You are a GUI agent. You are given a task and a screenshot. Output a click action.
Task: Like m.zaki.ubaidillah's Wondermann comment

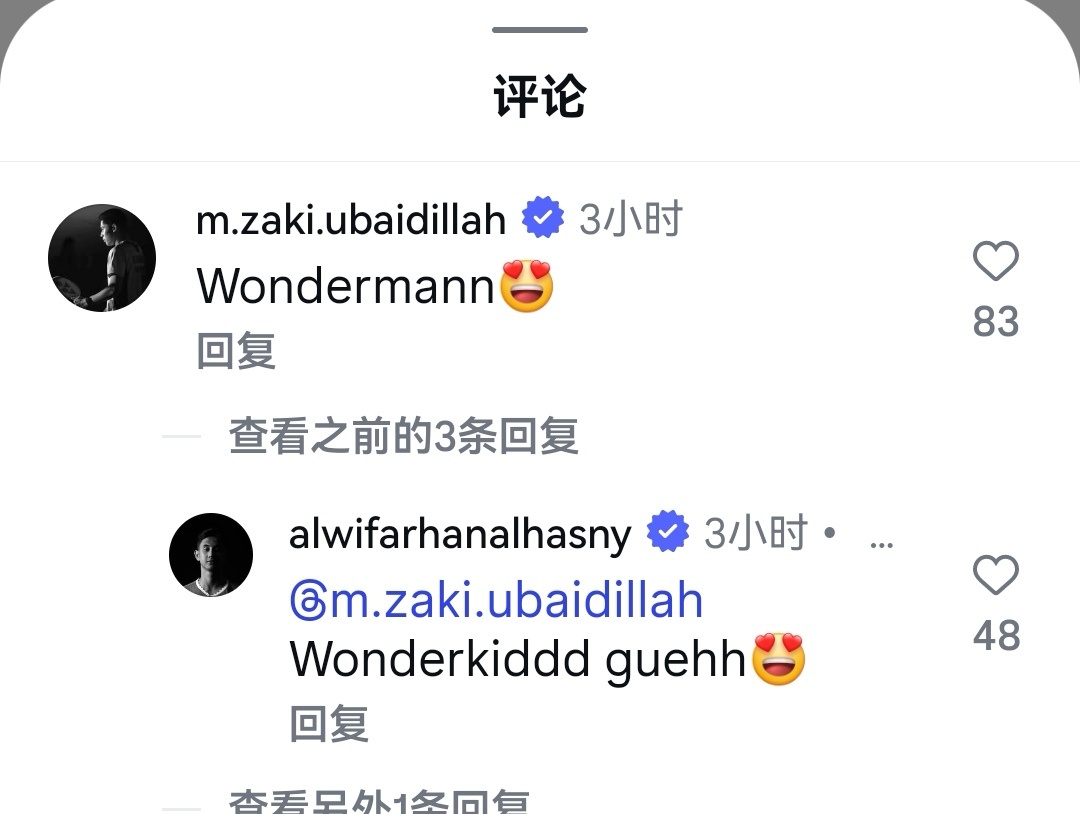[995, 261]
